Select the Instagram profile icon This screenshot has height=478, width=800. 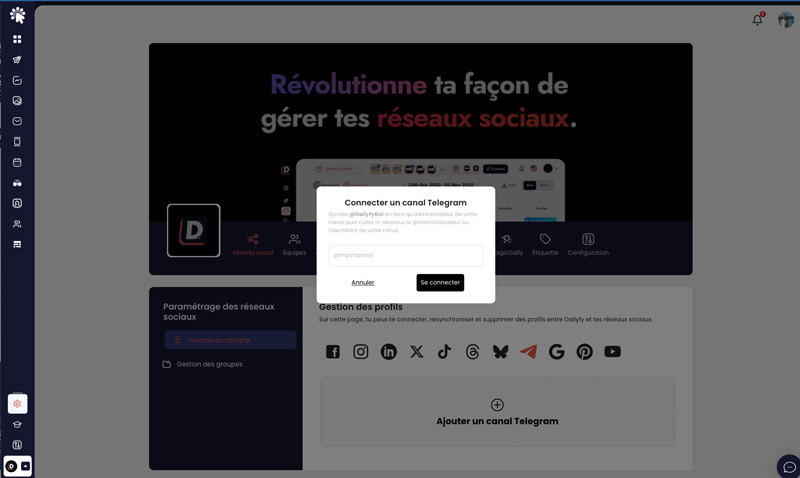click(x=361, y=351)
